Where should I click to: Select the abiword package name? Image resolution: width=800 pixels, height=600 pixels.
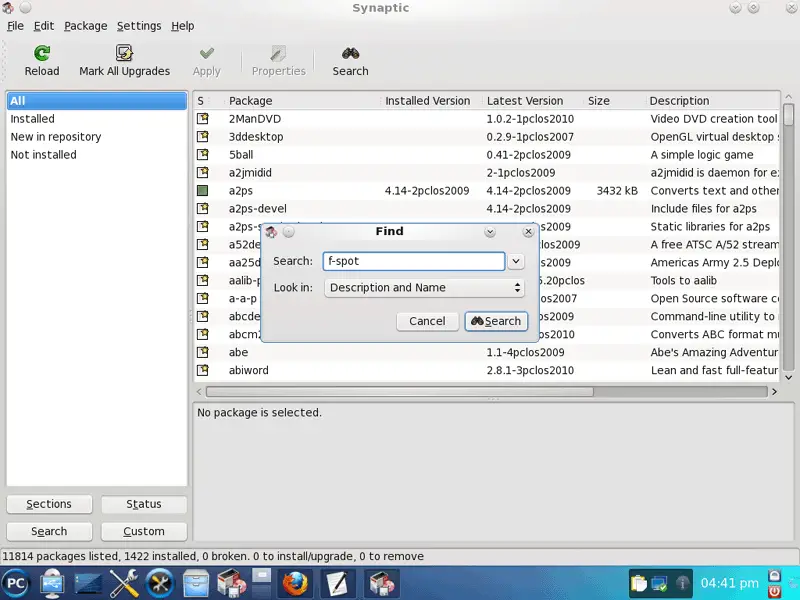pyautogui.click(x=248, y=370)
